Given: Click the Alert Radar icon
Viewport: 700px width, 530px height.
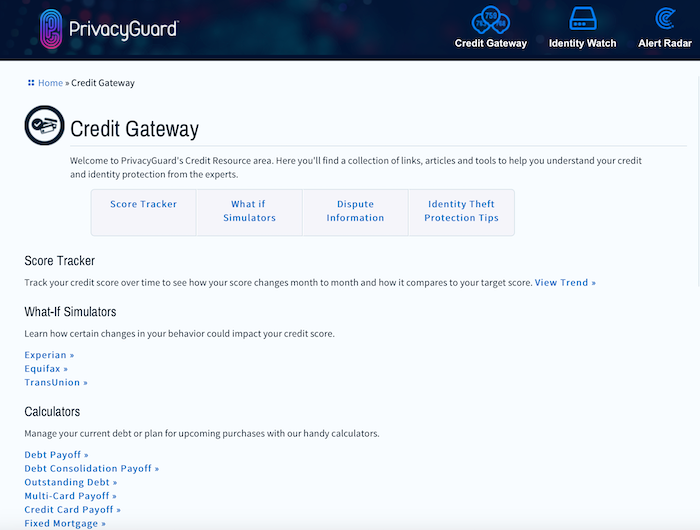Looking at the screenshot, I should [665, 19].
